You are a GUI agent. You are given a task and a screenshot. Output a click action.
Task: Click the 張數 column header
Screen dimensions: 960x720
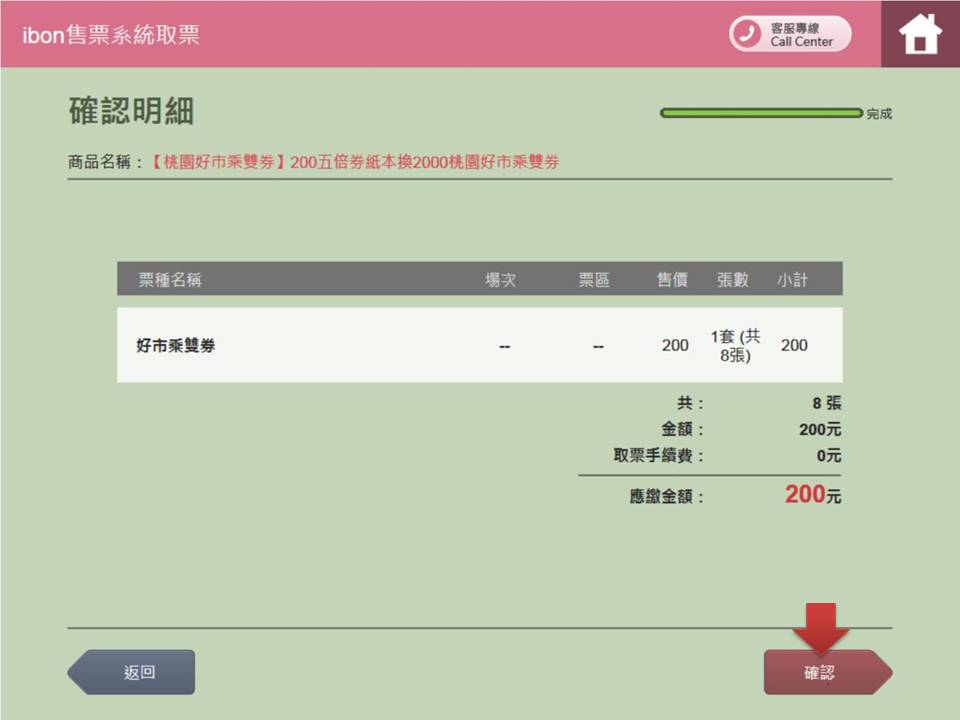tap(733, 280)
